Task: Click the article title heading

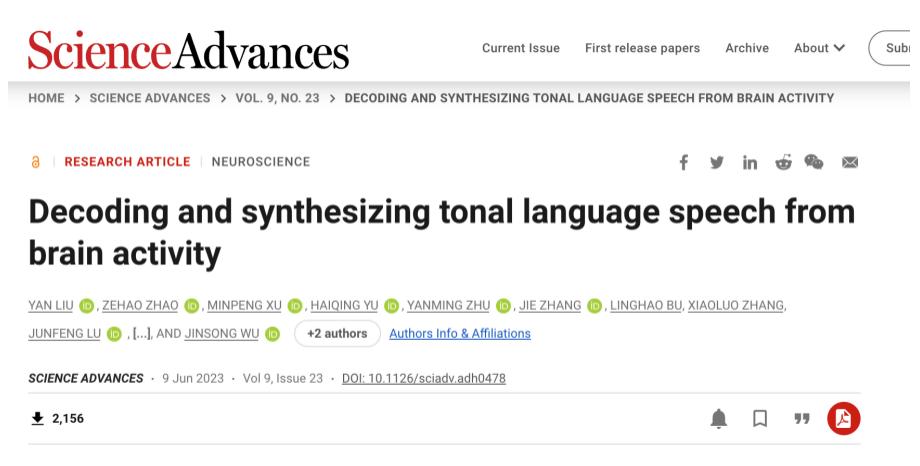Action: pos(442,232)
